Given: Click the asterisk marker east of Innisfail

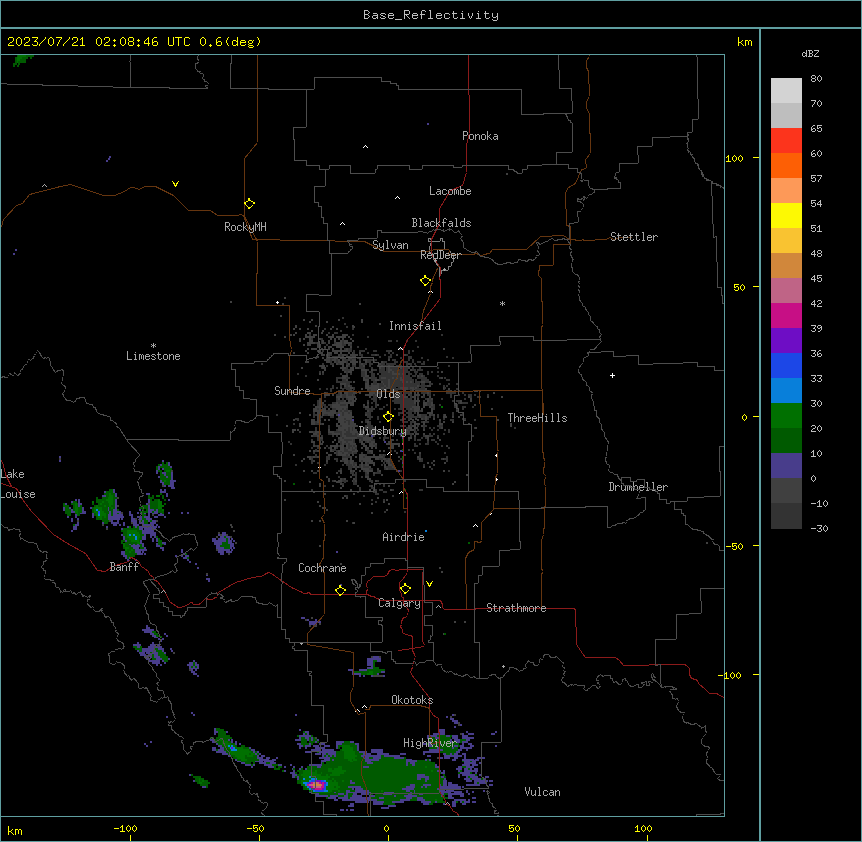Looking at the screenshot, I should click(502, 303).
